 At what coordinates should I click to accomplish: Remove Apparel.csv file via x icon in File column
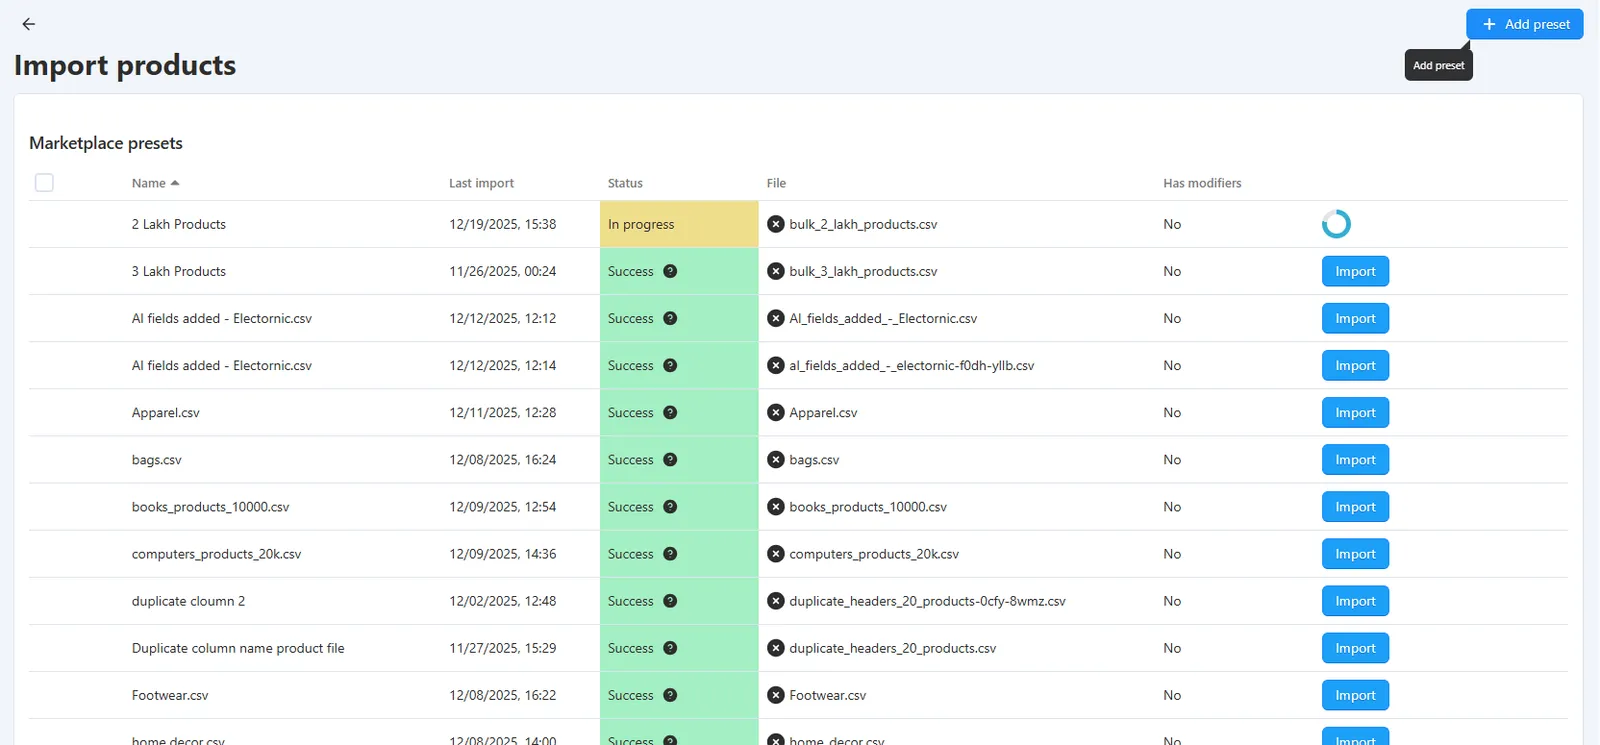[776, 412]
